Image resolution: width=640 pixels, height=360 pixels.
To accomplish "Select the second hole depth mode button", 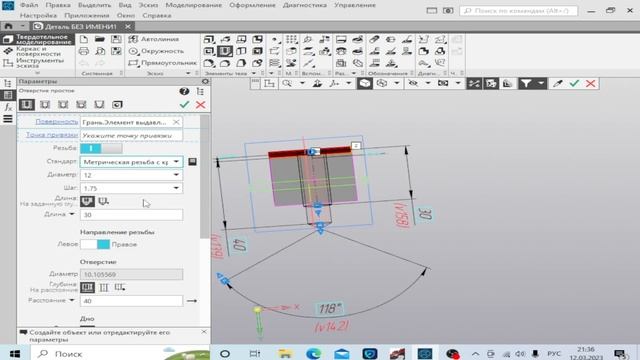I will pos(104,288).
